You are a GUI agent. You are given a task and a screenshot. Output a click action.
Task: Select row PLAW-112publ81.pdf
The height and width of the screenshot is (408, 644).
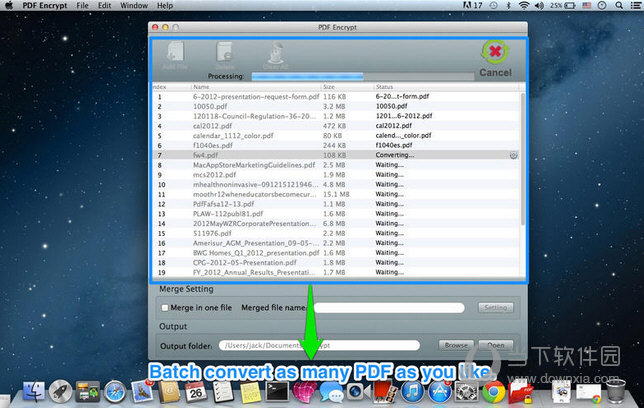coord(336,214)
